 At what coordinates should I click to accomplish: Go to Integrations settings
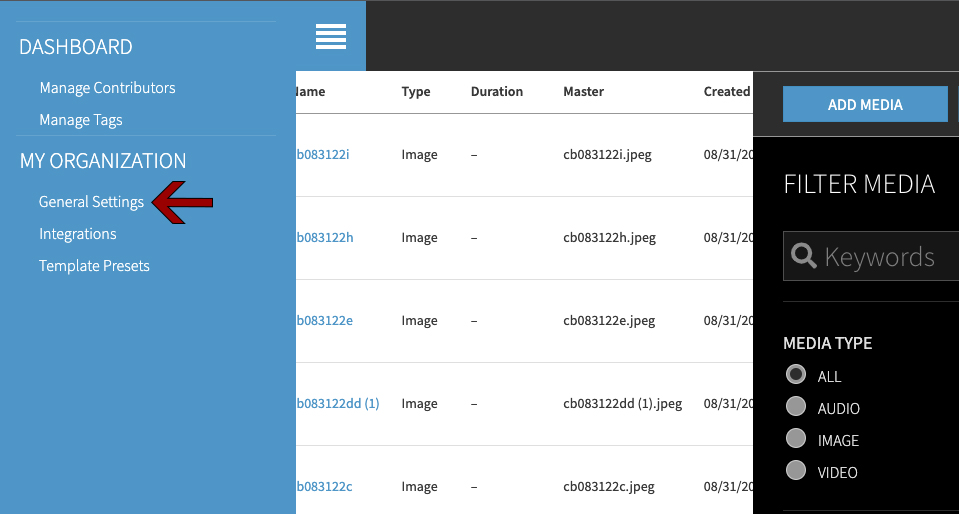(x=78, y=234)
